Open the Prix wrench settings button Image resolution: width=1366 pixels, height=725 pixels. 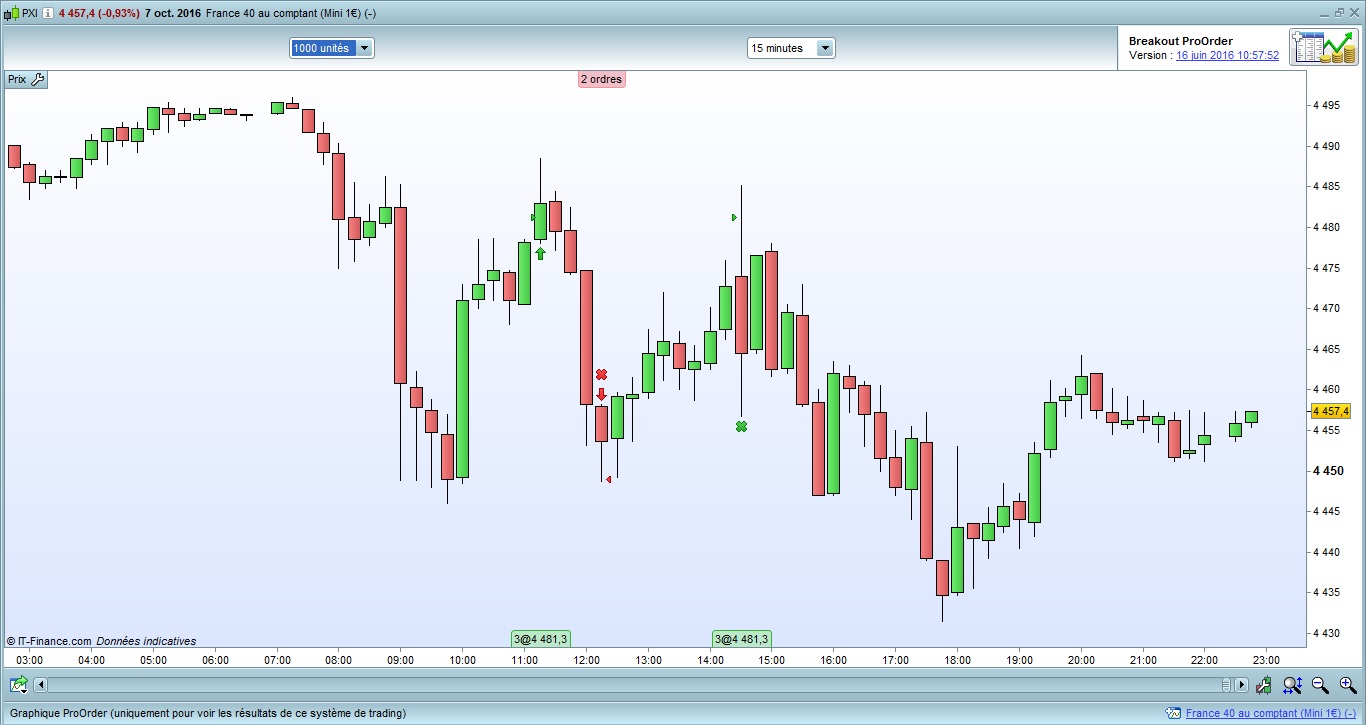pyautogui.click(x=38, y=79)
